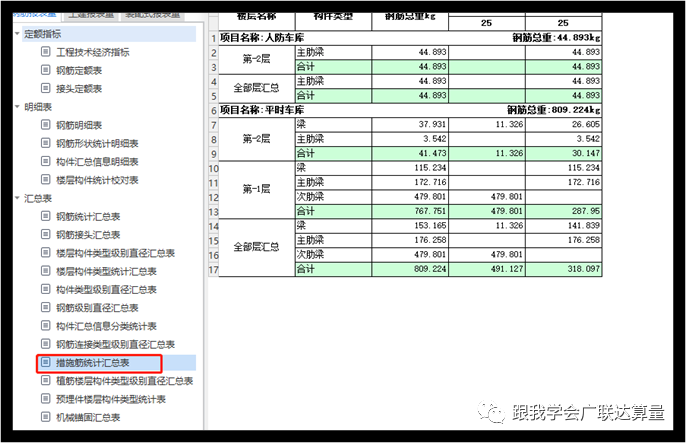The image size is (686, 443).
Task: Select the cell with value 41.473
Action: (x=410, y=153)
